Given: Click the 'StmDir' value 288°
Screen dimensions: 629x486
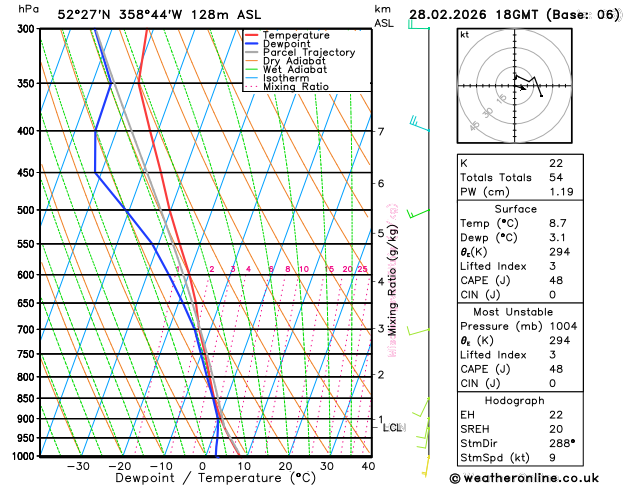Looking at the screenshot, I should (x=562, y=443).
